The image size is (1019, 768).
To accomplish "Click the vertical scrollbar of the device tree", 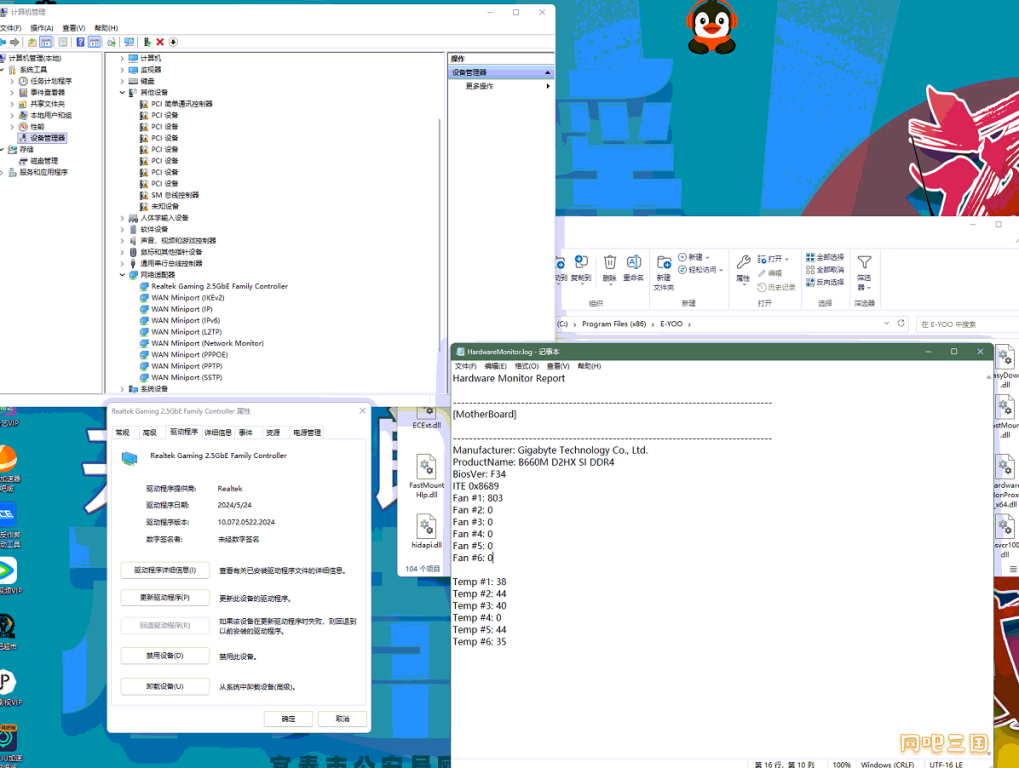I will coord(440,253).
